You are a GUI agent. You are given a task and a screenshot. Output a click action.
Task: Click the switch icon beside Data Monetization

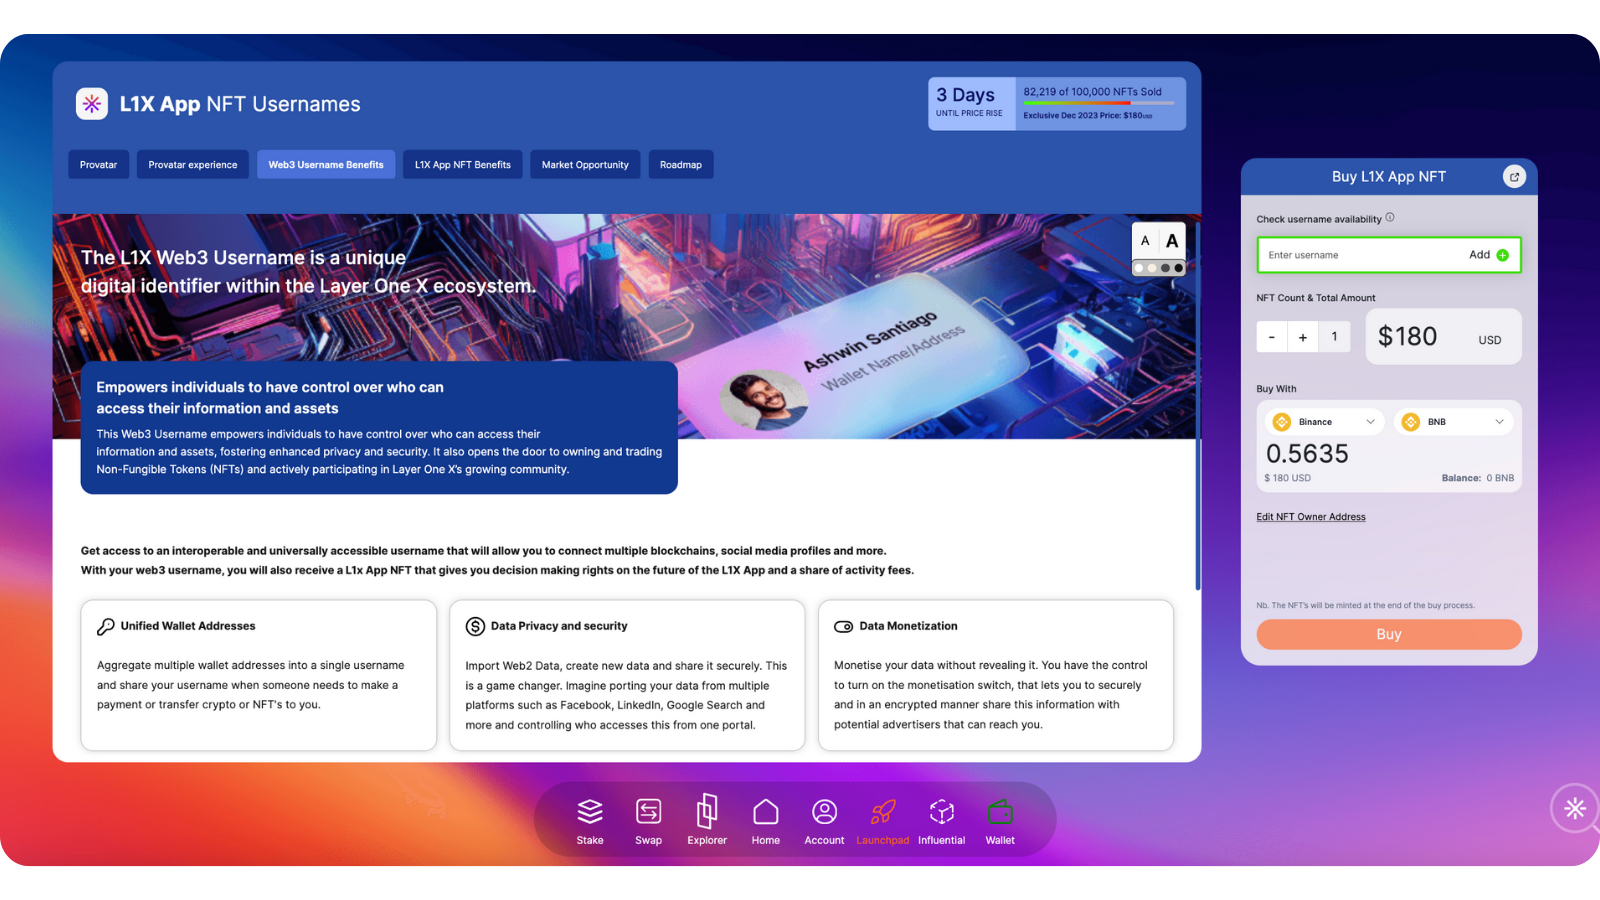pos(843,627)
